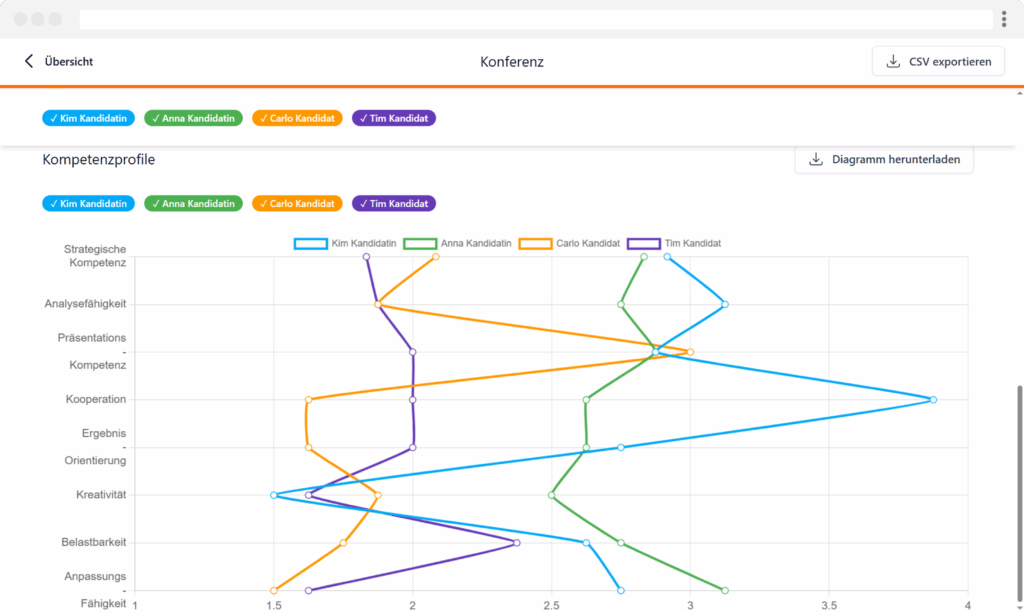
Task: Click the download icon in CSV exportieren
Action: point(893,62)
